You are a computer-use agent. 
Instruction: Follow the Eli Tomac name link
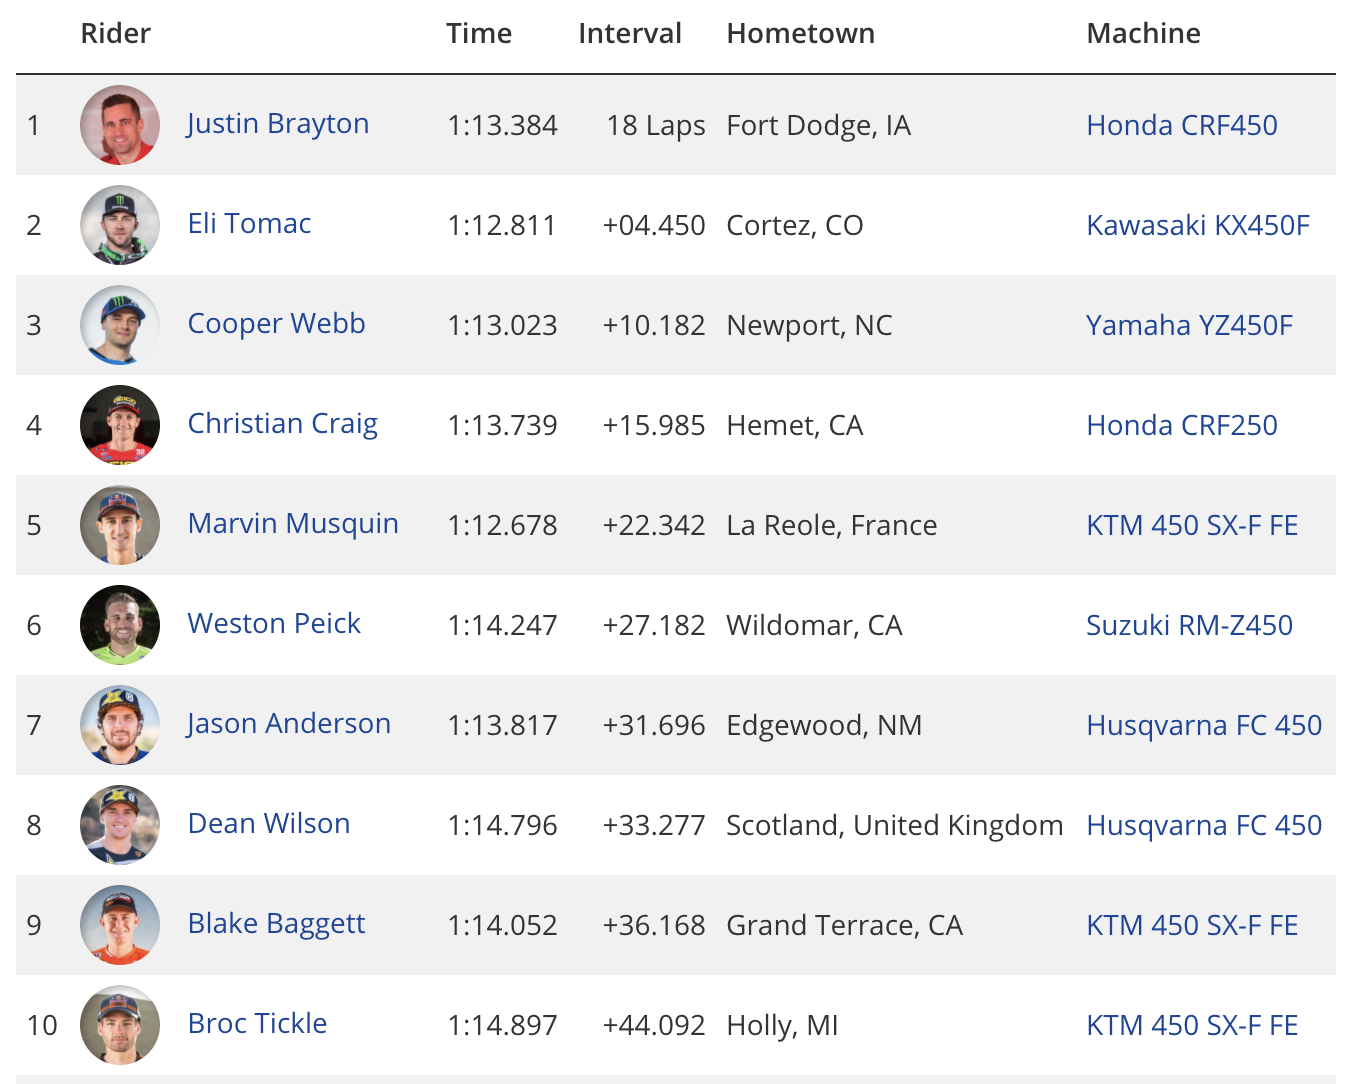[250, 223]
